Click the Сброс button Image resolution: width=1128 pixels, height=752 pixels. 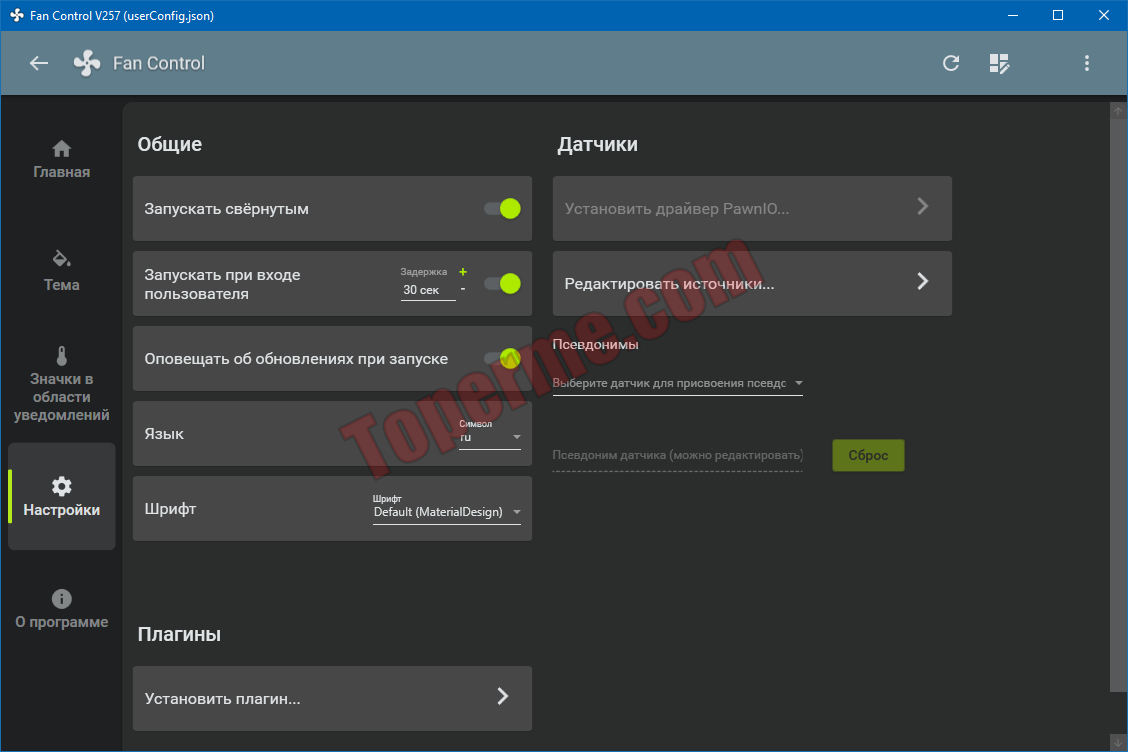[x=868, y=455]
